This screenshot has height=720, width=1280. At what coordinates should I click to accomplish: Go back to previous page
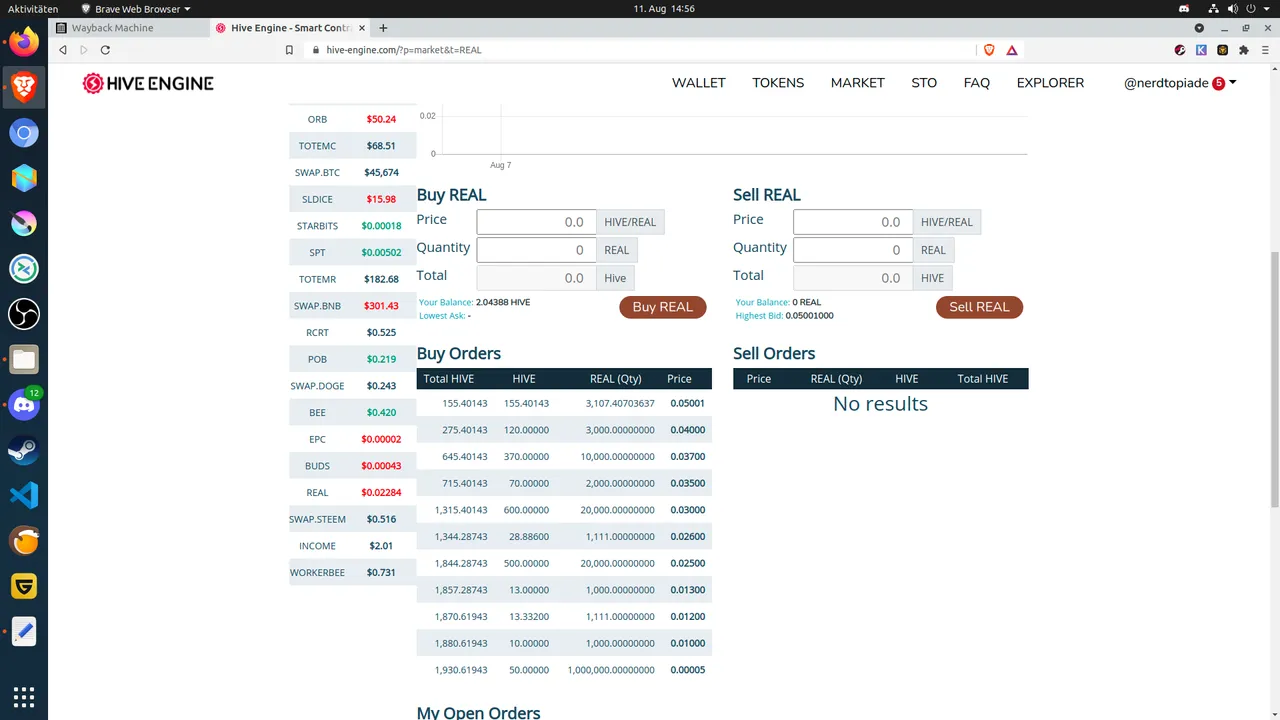(63, 49)
